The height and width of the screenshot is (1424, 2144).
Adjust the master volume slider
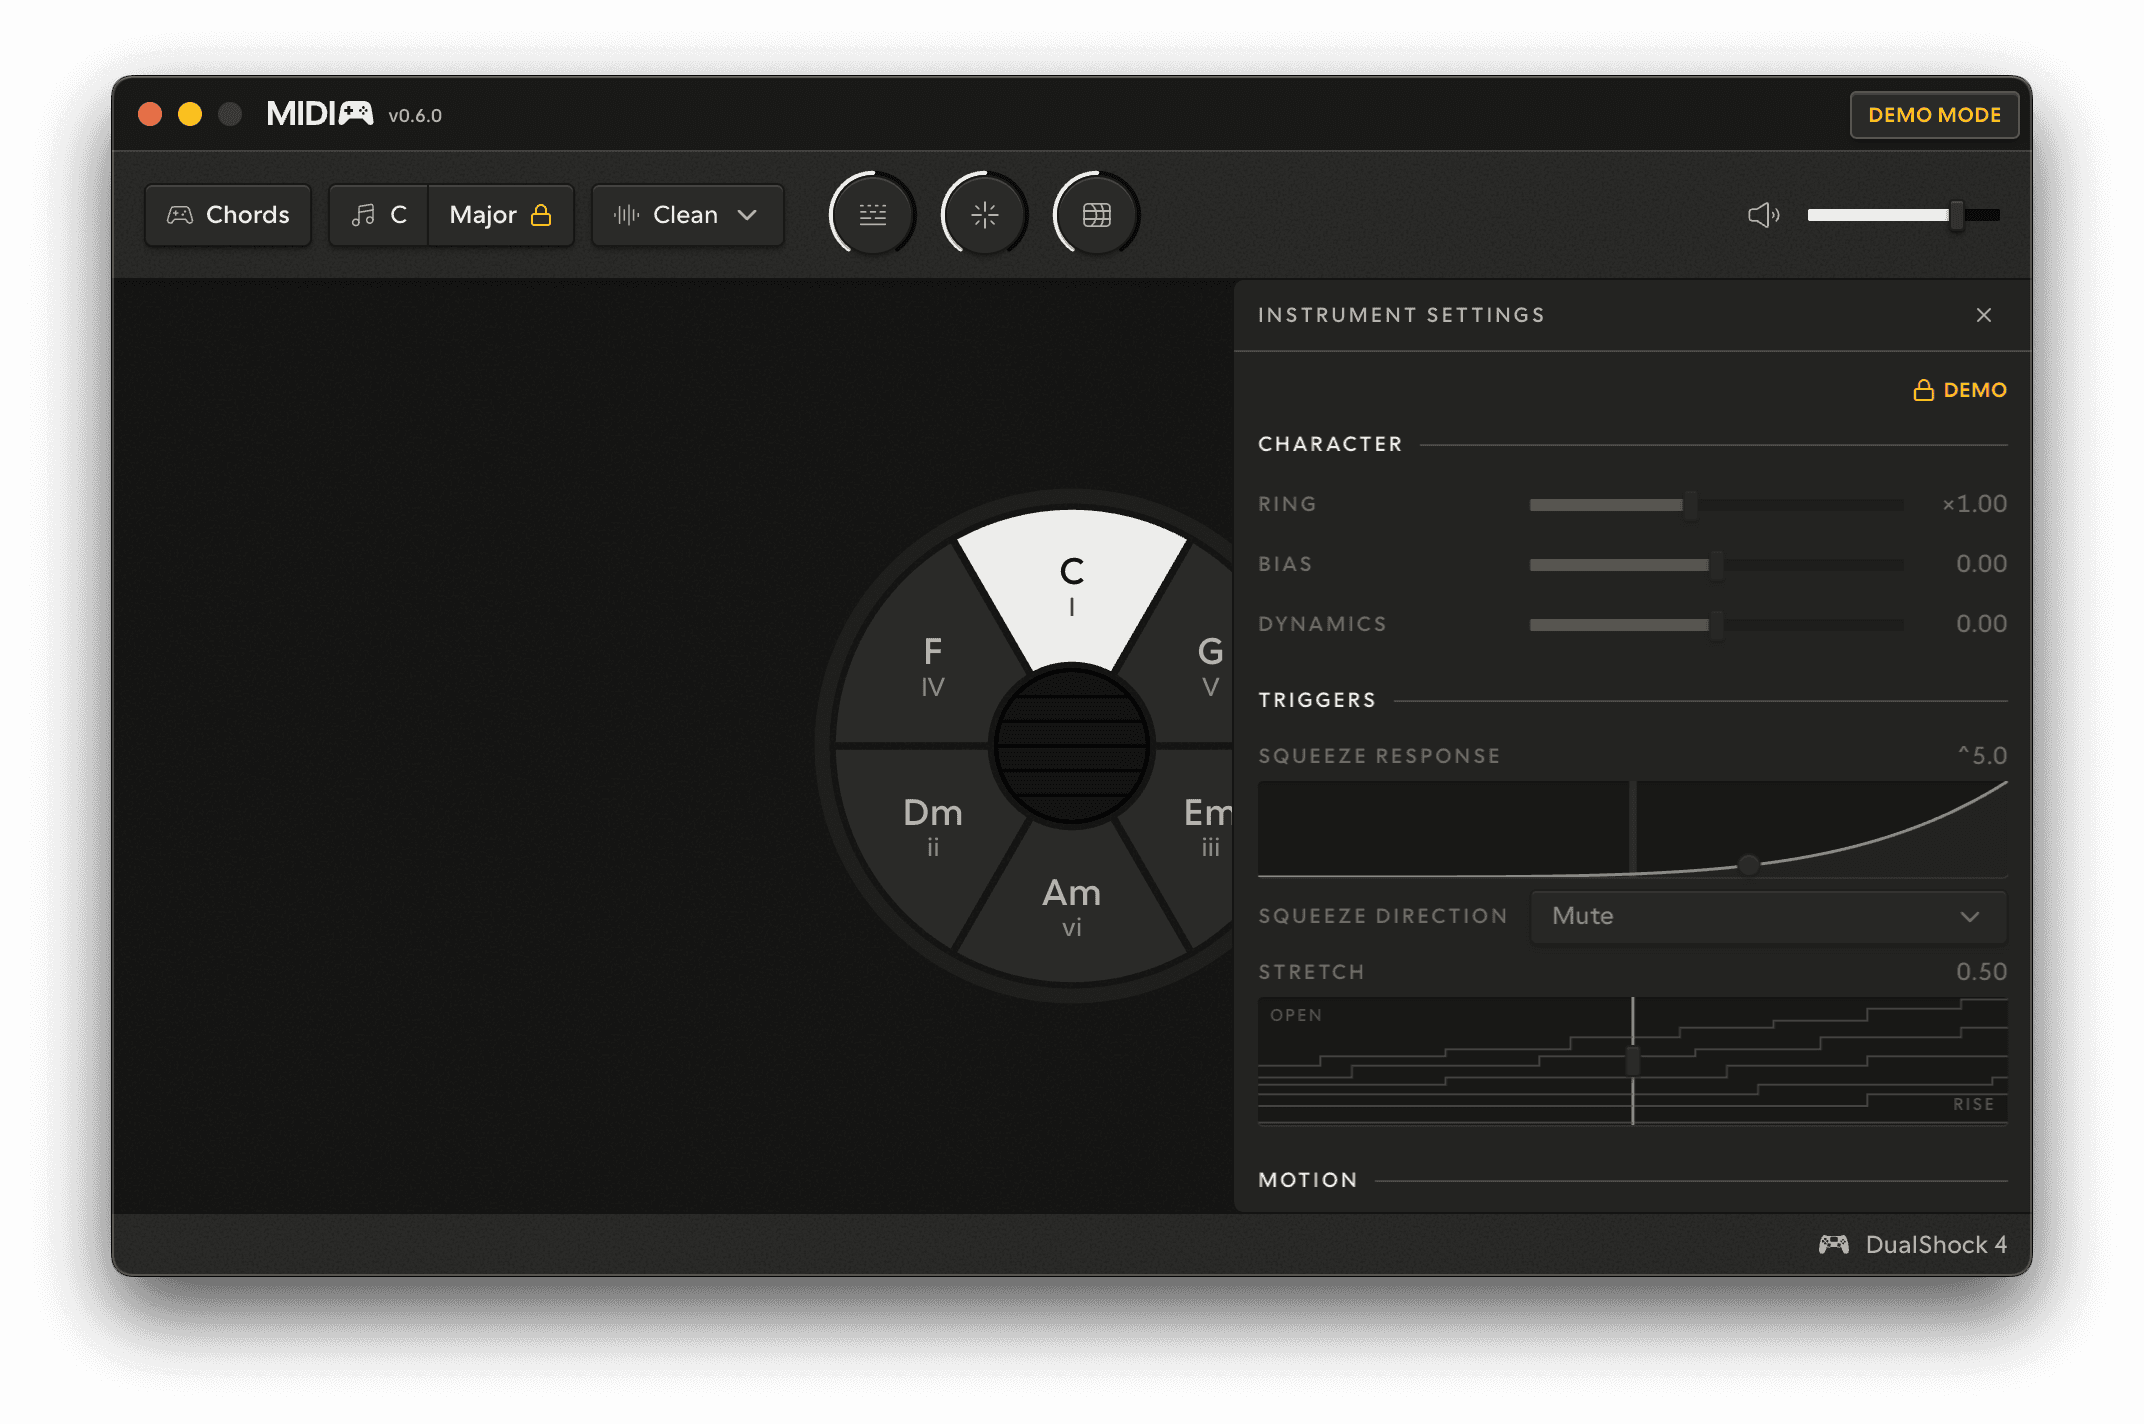click(x=1903, y=215)
